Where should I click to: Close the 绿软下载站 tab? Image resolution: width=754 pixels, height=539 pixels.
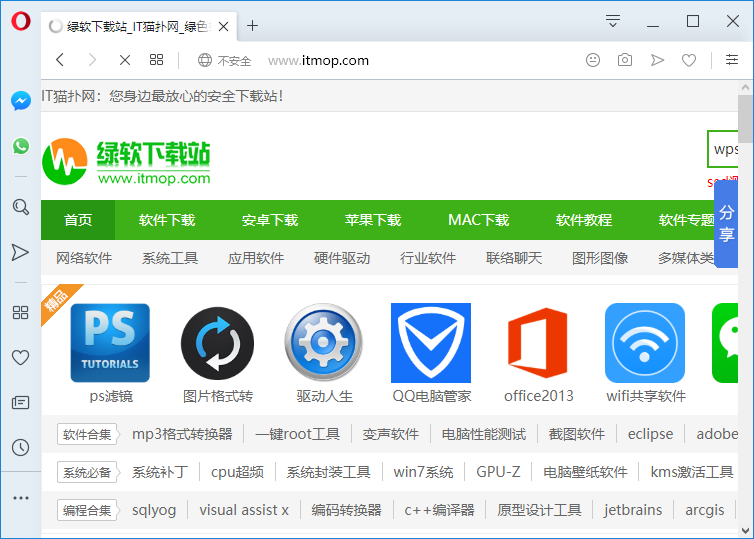(224, 26)
